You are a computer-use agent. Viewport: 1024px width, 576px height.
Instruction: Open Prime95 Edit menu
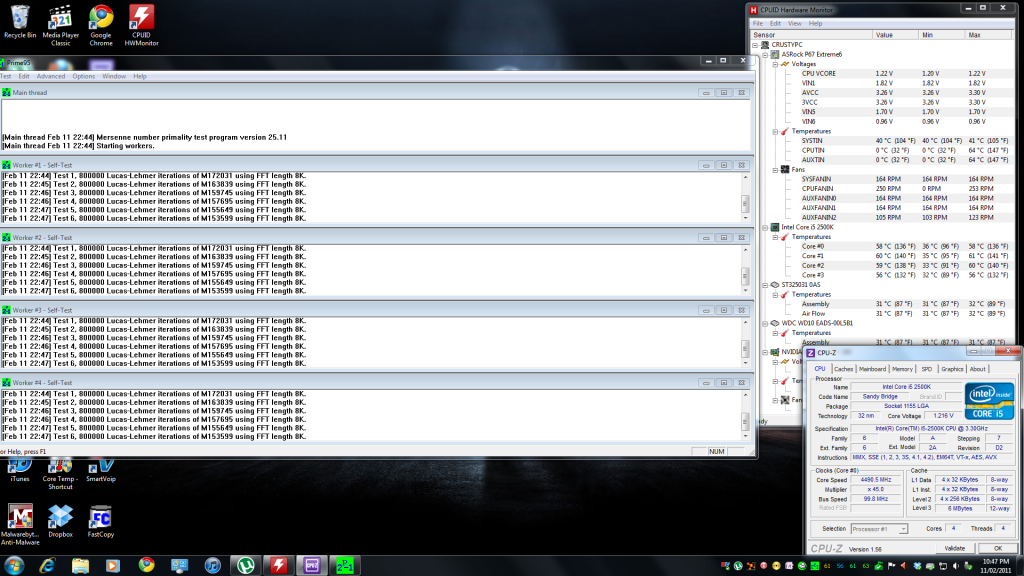24,76
